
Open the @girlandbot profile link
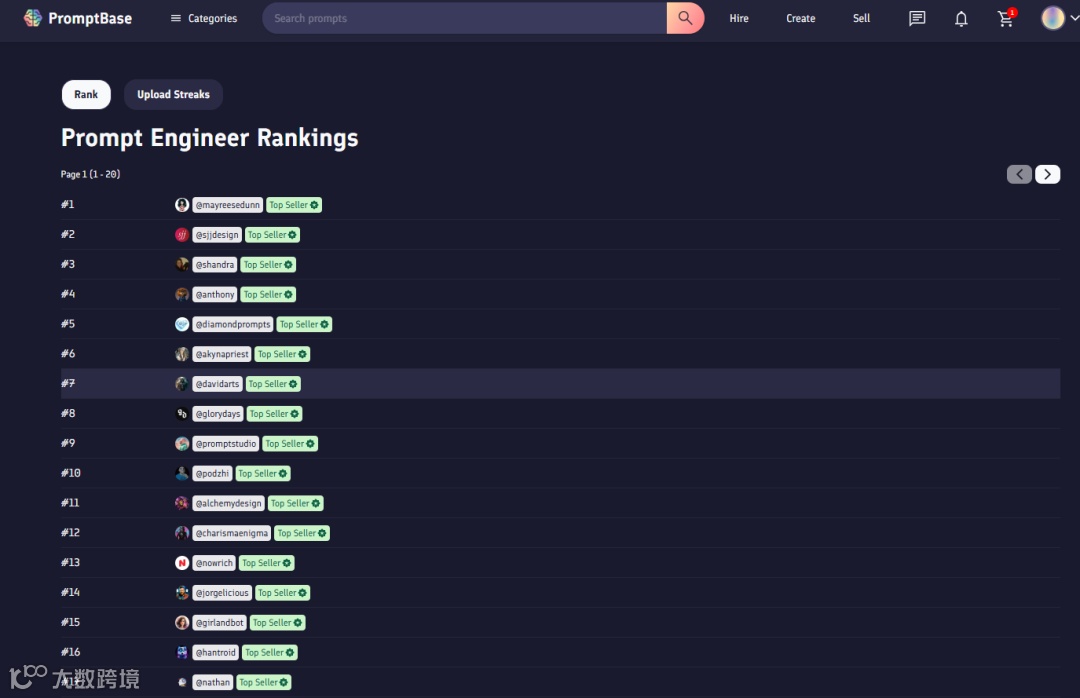220,623
